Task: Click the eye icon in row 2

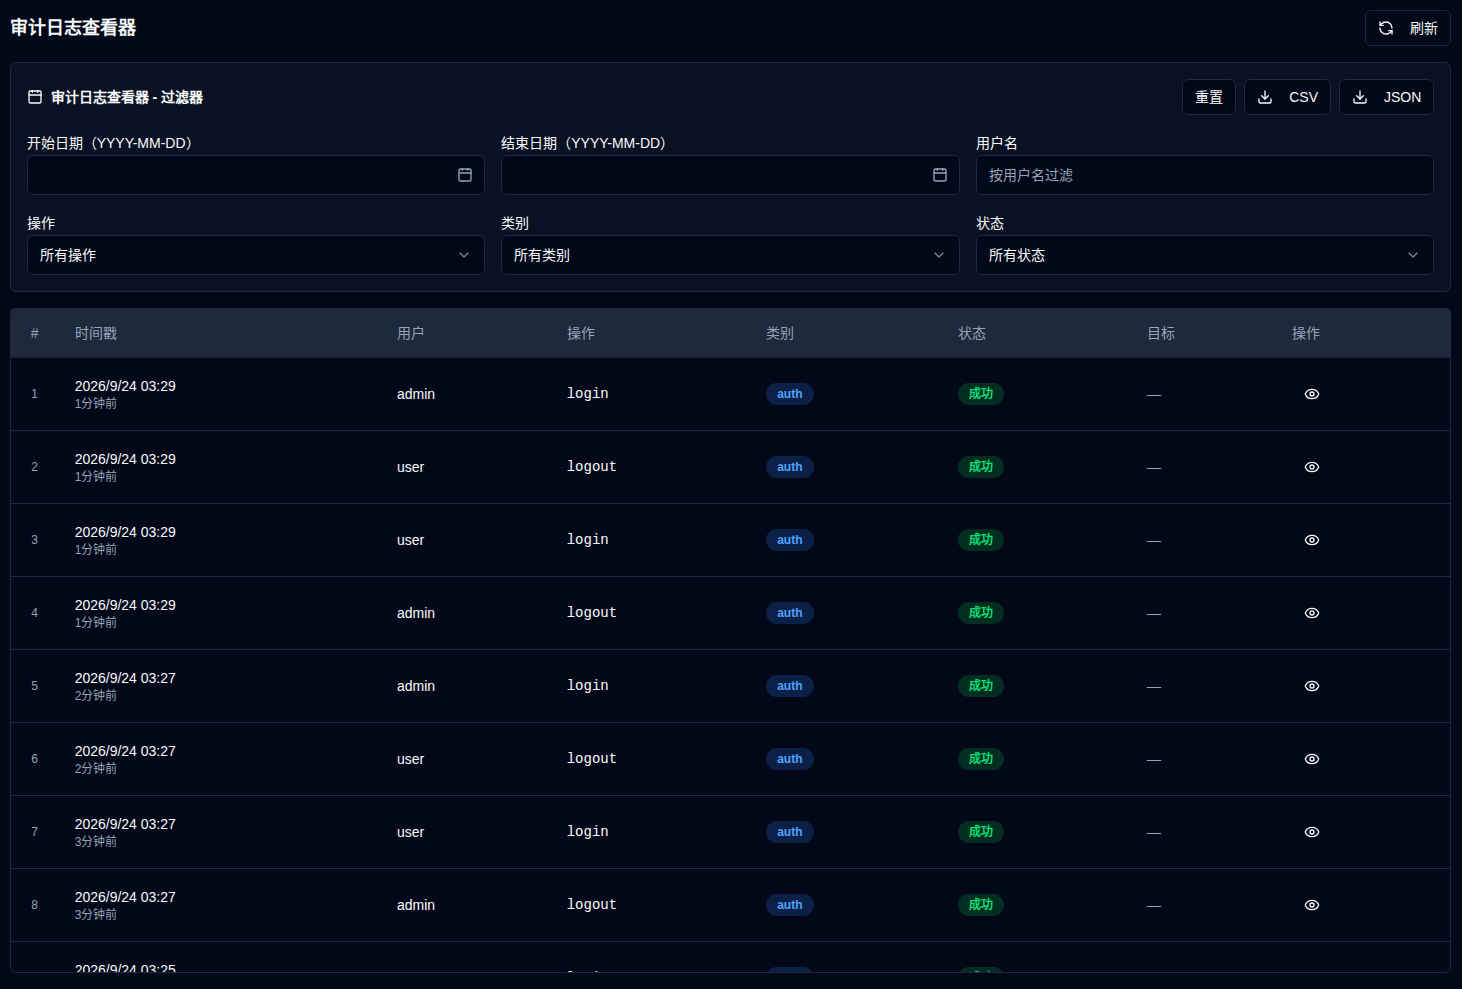Action: point(1312,467)
